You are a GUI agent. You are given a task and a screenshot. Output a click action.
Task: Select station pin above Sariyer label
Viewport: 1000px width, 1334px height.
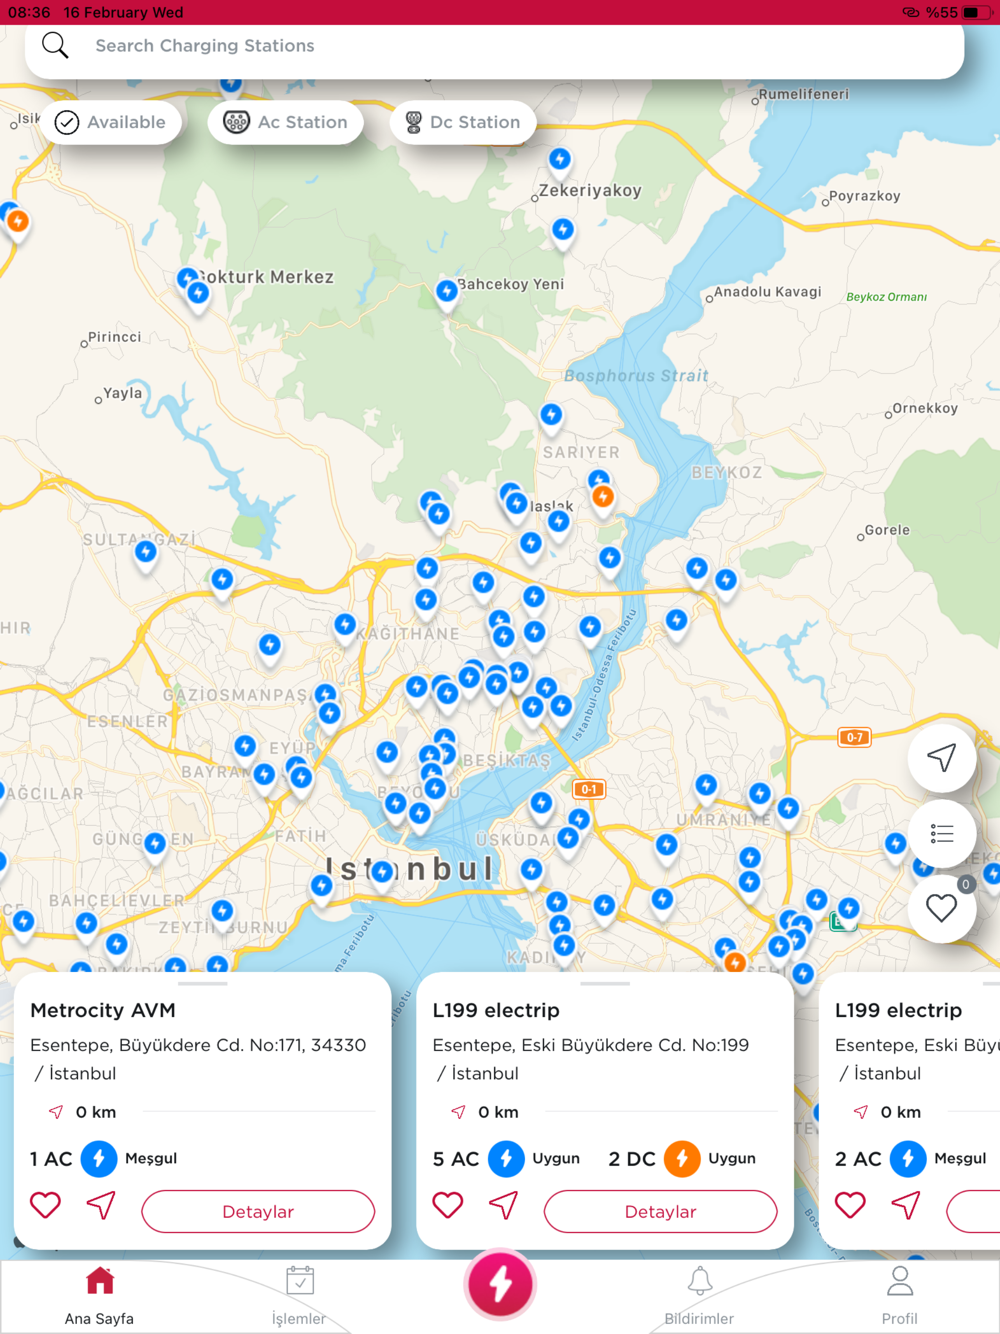point(551,417)
